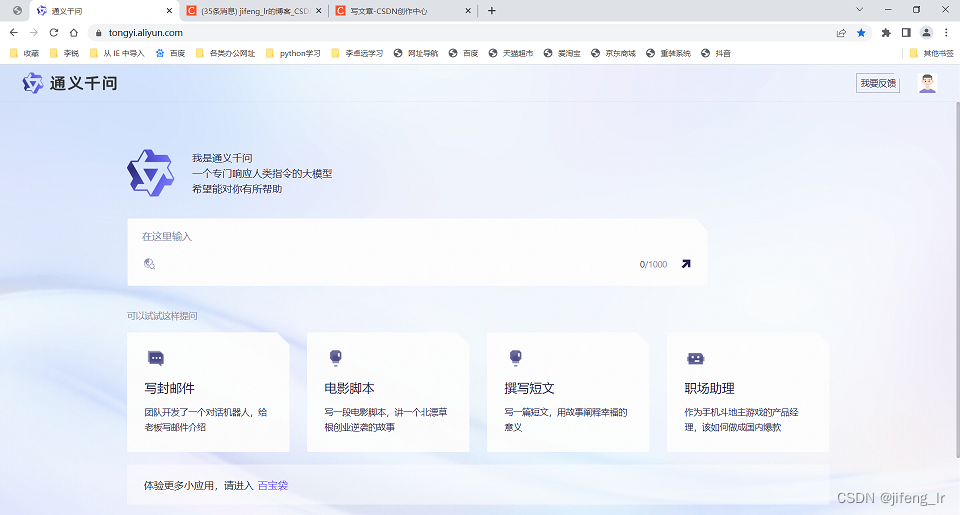The height and width of the screenshot is (515, 960).
Task: Expand the python学习 bookmark folder
Action: tap(293, 53)
